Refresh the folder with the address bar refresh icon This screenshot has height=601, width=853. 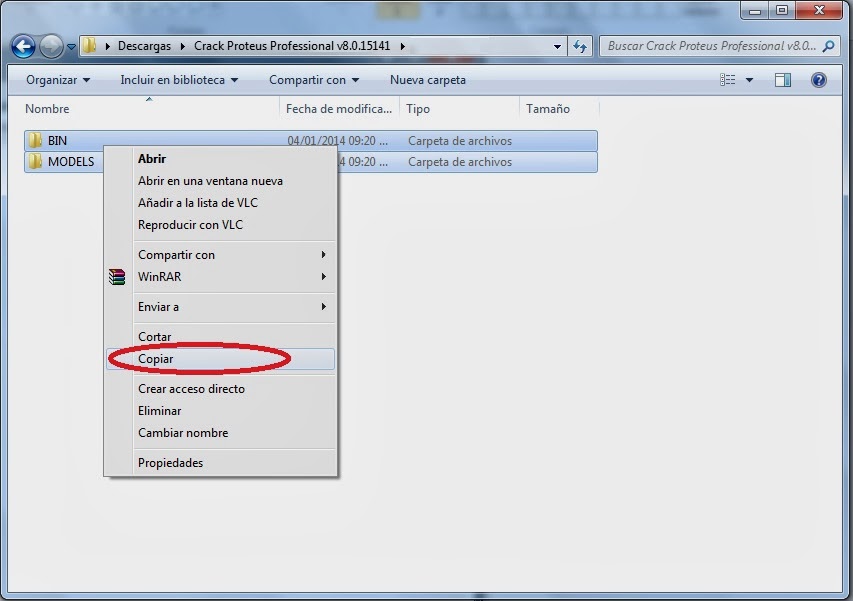(x=580, y=47)
